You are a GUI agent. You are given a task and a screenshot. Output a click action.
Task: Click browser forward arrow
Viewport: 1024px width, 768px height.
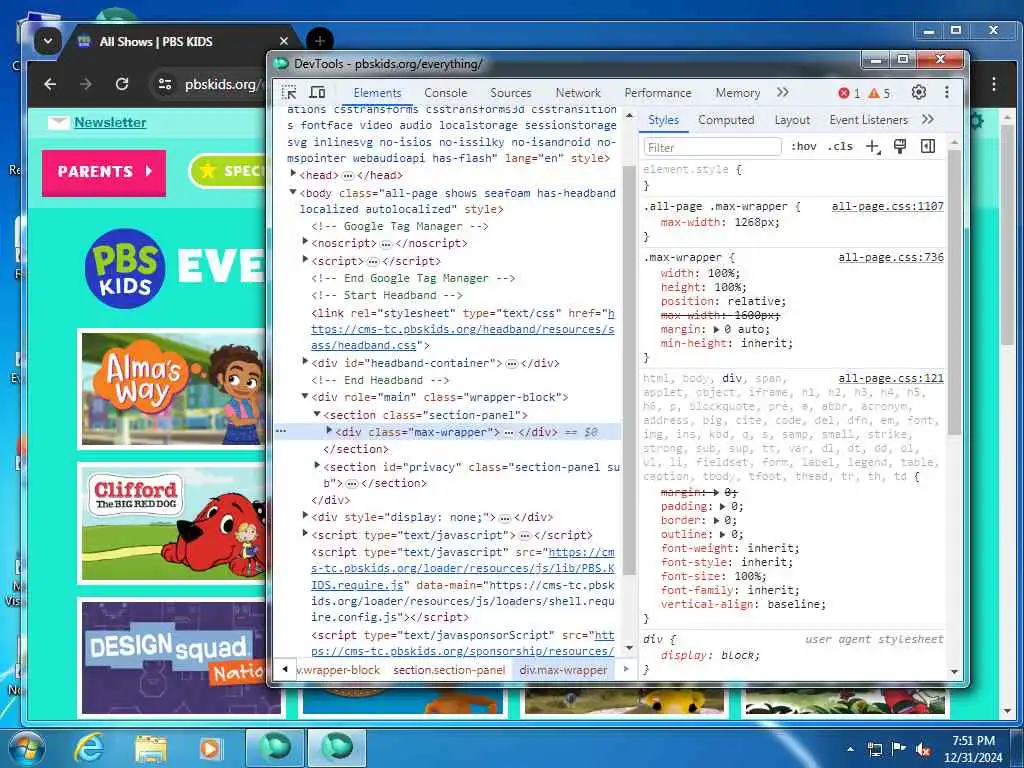[86, 84]
